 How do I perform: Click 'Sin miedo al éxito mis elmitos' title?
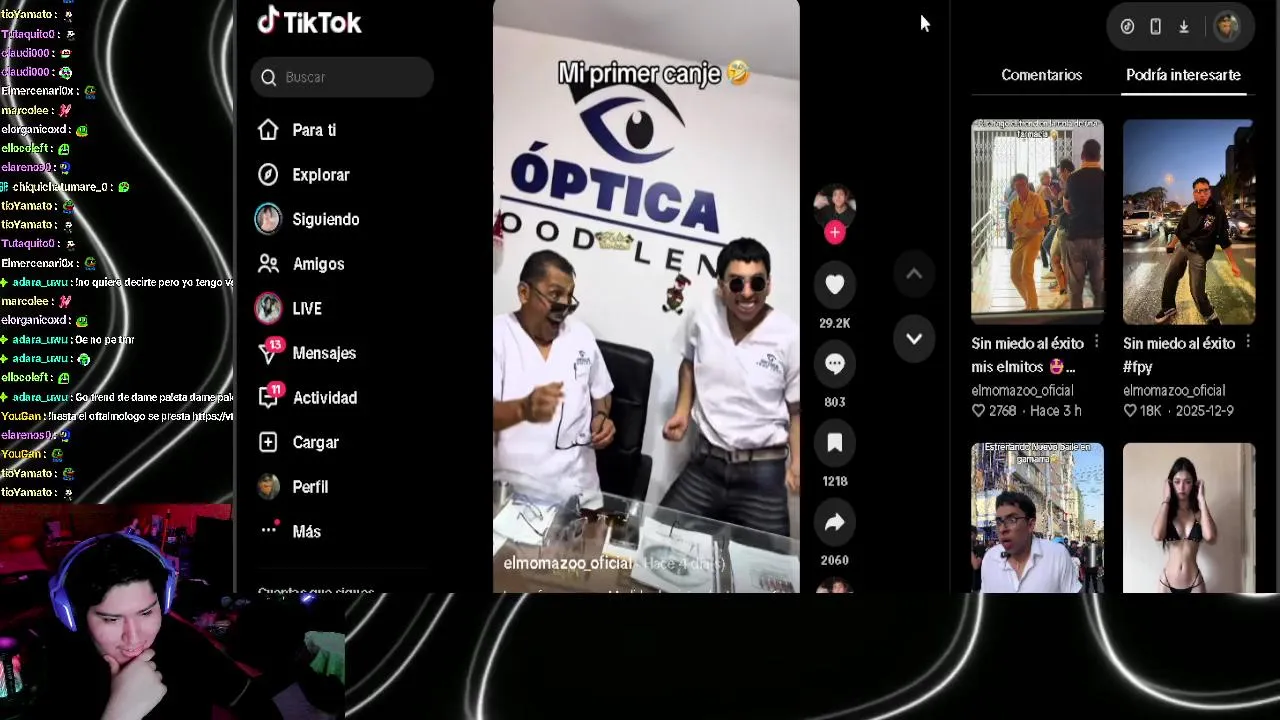1027,355
